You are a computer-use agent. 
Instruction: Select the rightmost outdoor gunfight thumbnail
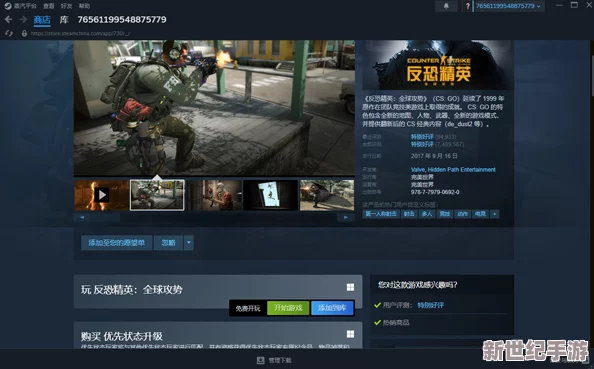point(327,195)
